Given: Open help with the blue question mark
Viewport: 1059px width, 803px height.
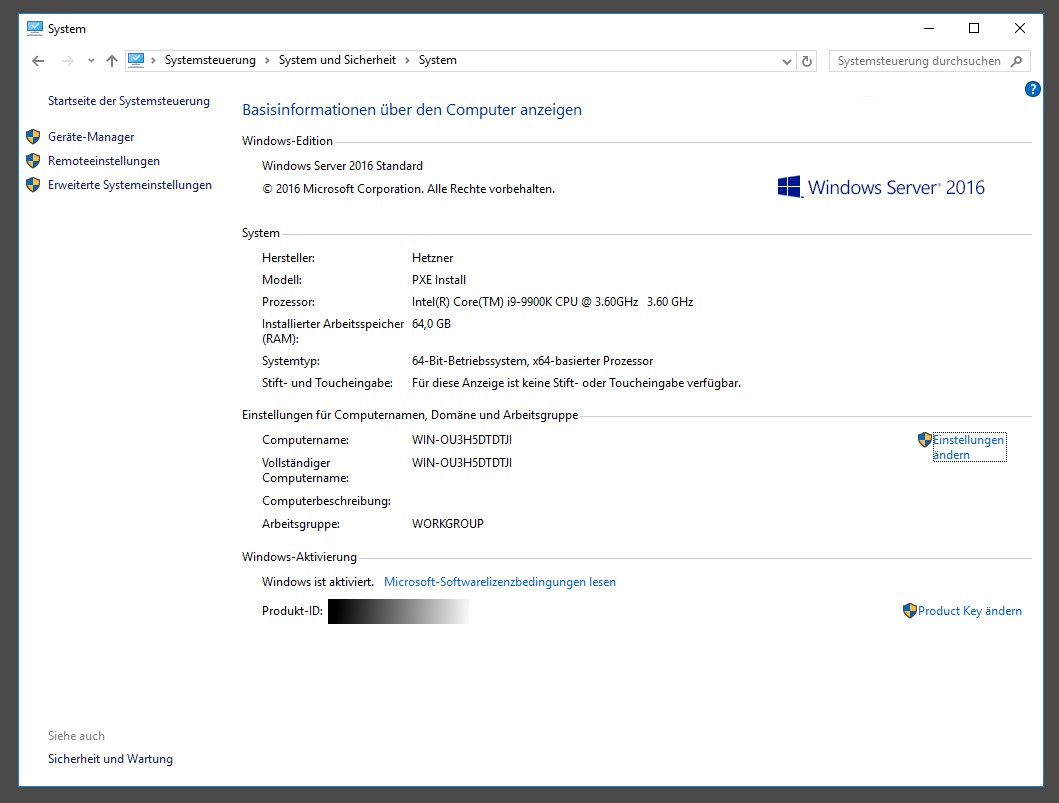Looking at the screenshot, I should [1033, 88].
